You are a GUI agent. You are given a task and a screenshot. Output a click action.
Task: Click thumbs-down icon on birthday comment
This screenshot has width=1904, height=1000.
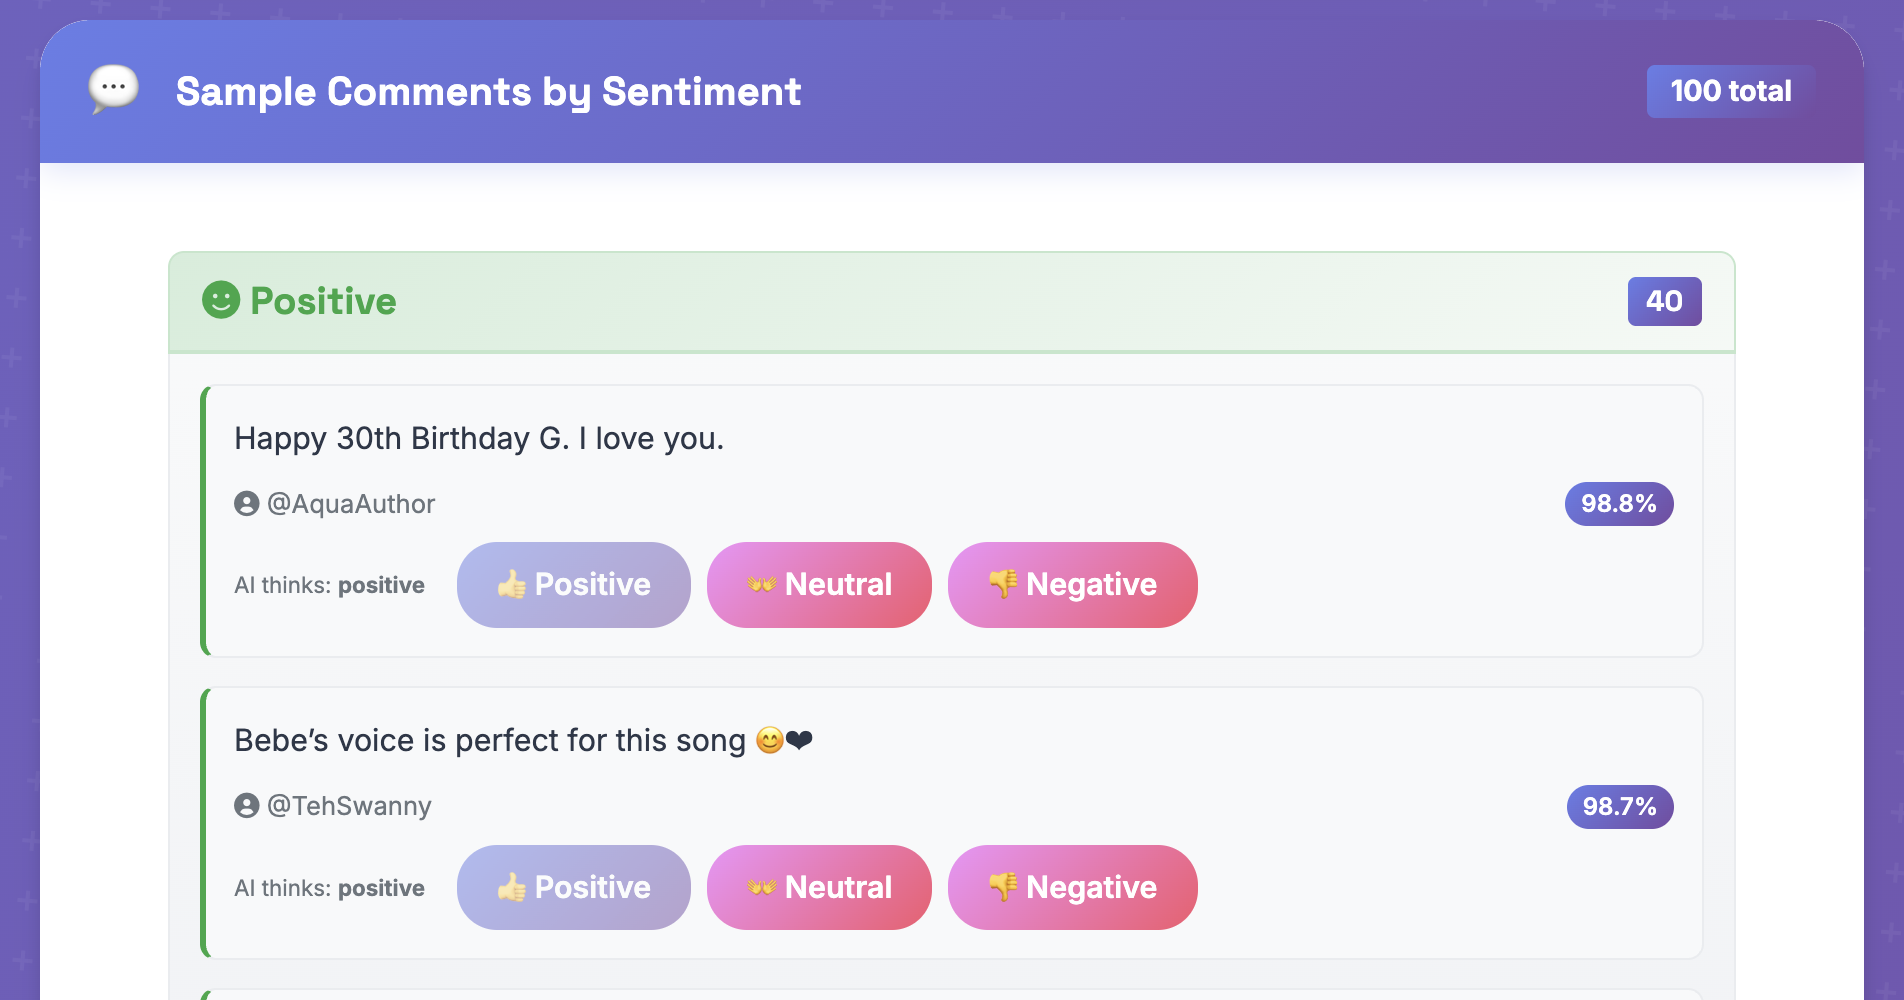[x=1003, y=583]
